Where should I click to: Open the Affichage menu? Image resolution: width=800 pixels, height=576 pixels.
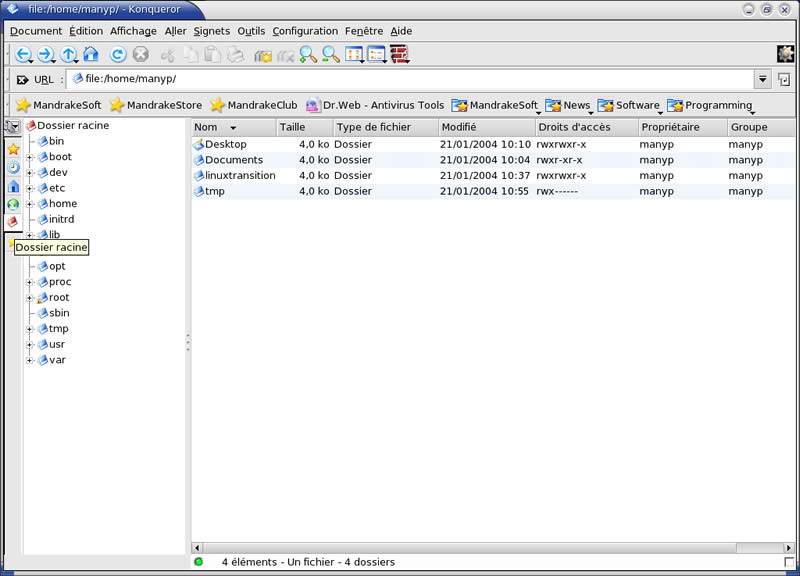pos(133,31)
